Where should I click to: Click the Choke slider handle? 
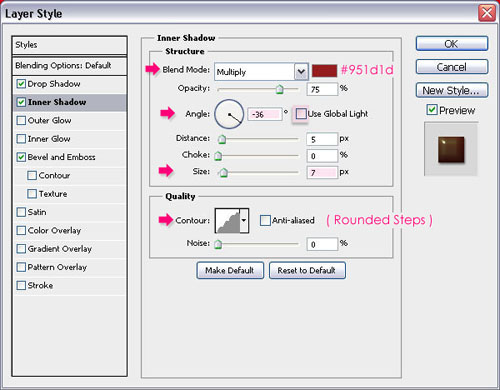click(x=218, y=155)
